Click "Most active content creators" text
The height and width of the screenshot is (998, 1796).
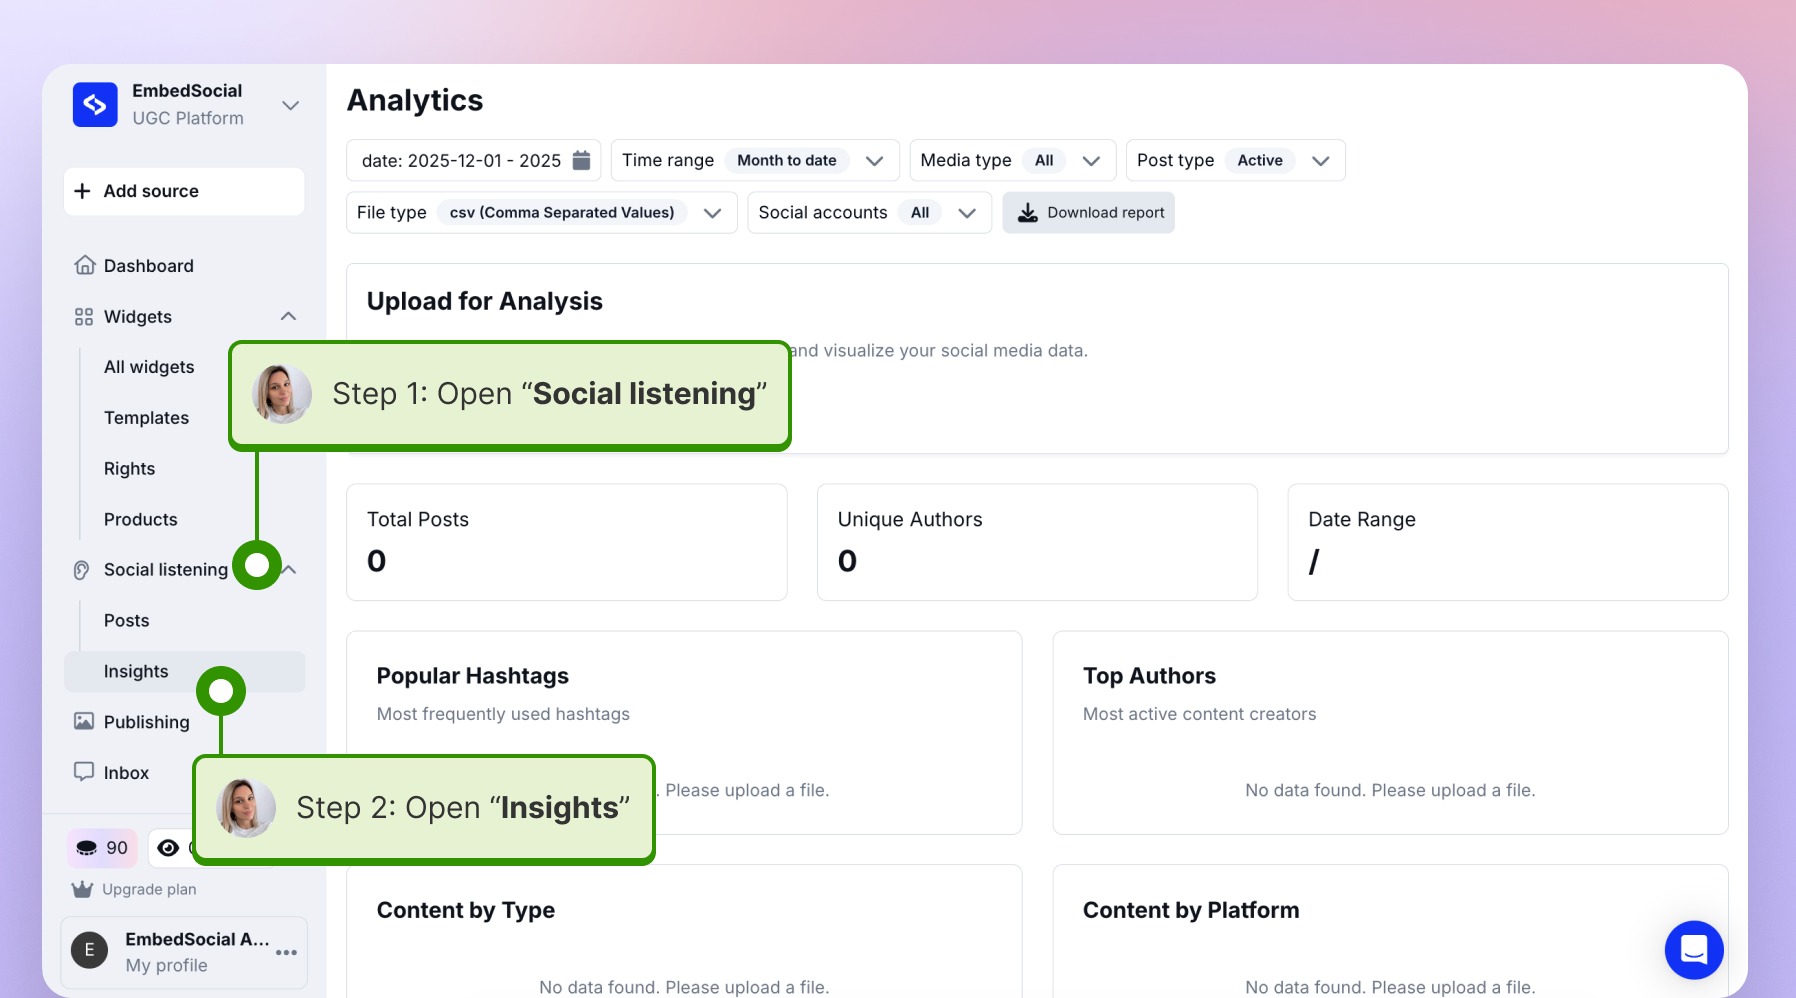[1200, 714]
